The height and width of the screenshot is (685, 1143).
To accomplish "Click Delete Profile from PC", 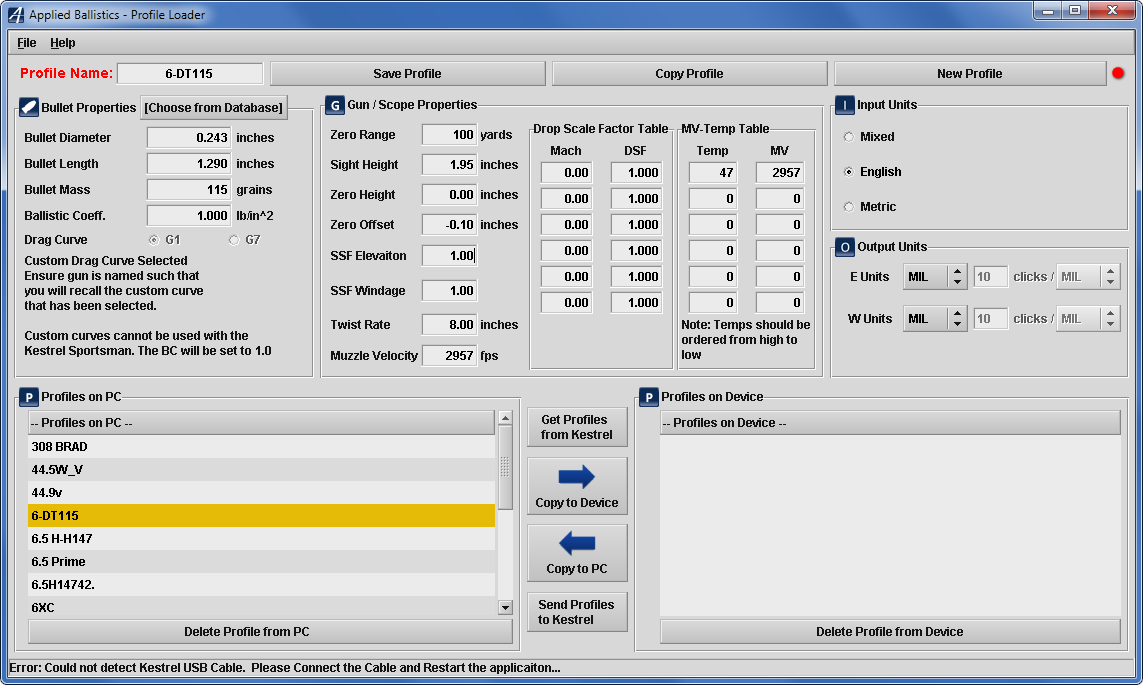I will (270, 632).
